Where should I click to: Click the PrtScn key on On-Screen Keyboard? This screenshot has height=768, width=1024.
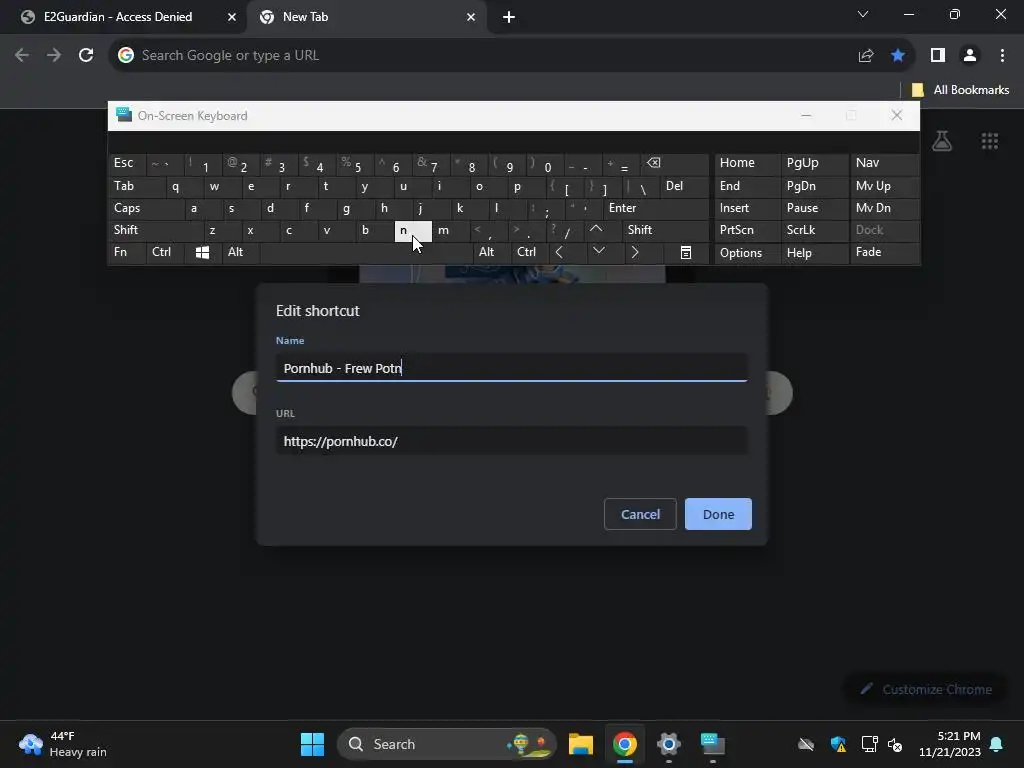coord(747,230)
